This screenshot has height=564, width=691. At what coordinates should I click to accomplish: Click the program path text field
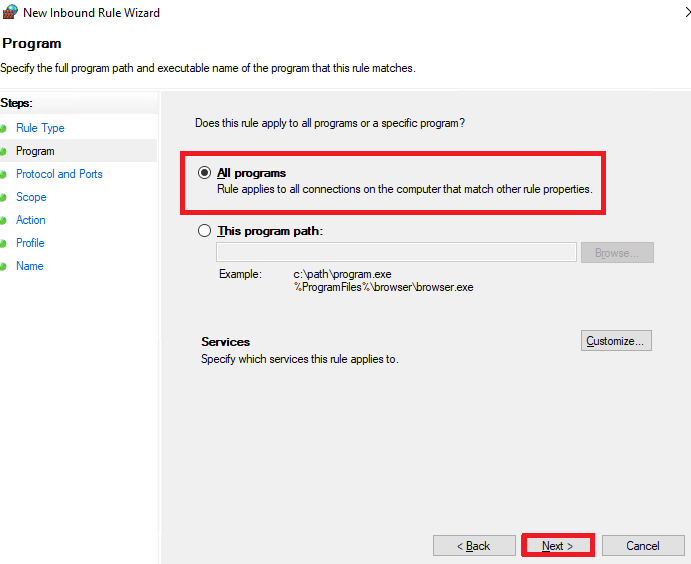tap(396, 252)
